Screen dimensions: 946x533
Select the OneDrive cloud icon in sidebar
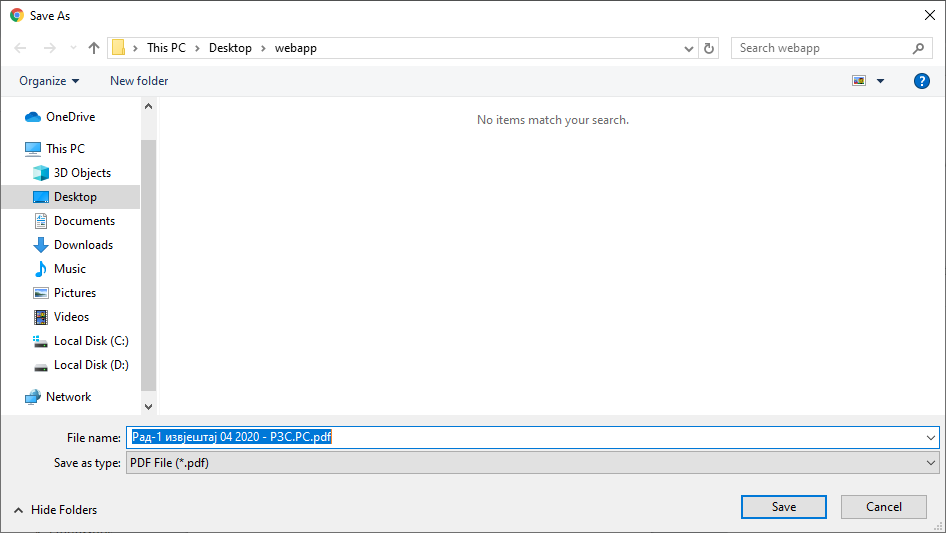click(x=32, y=117)
